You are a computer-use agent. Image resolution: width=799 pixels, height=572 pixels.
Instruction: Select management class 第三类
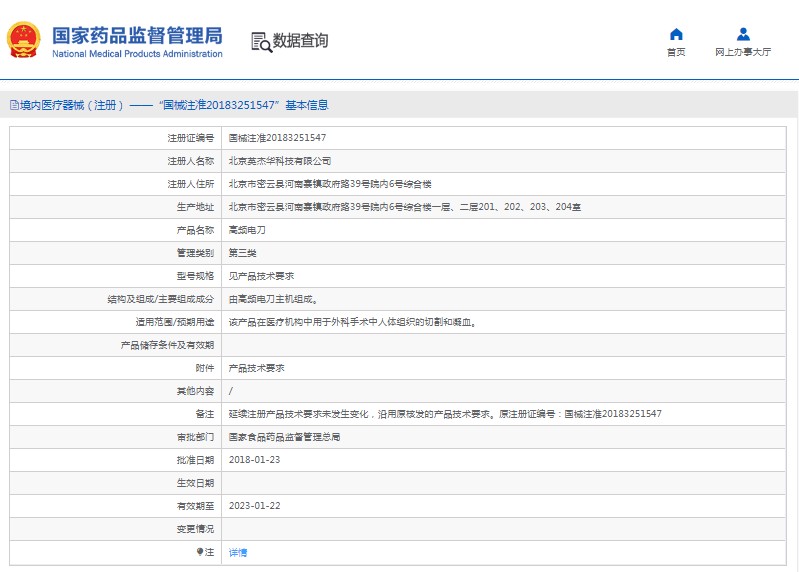(243, 253)
